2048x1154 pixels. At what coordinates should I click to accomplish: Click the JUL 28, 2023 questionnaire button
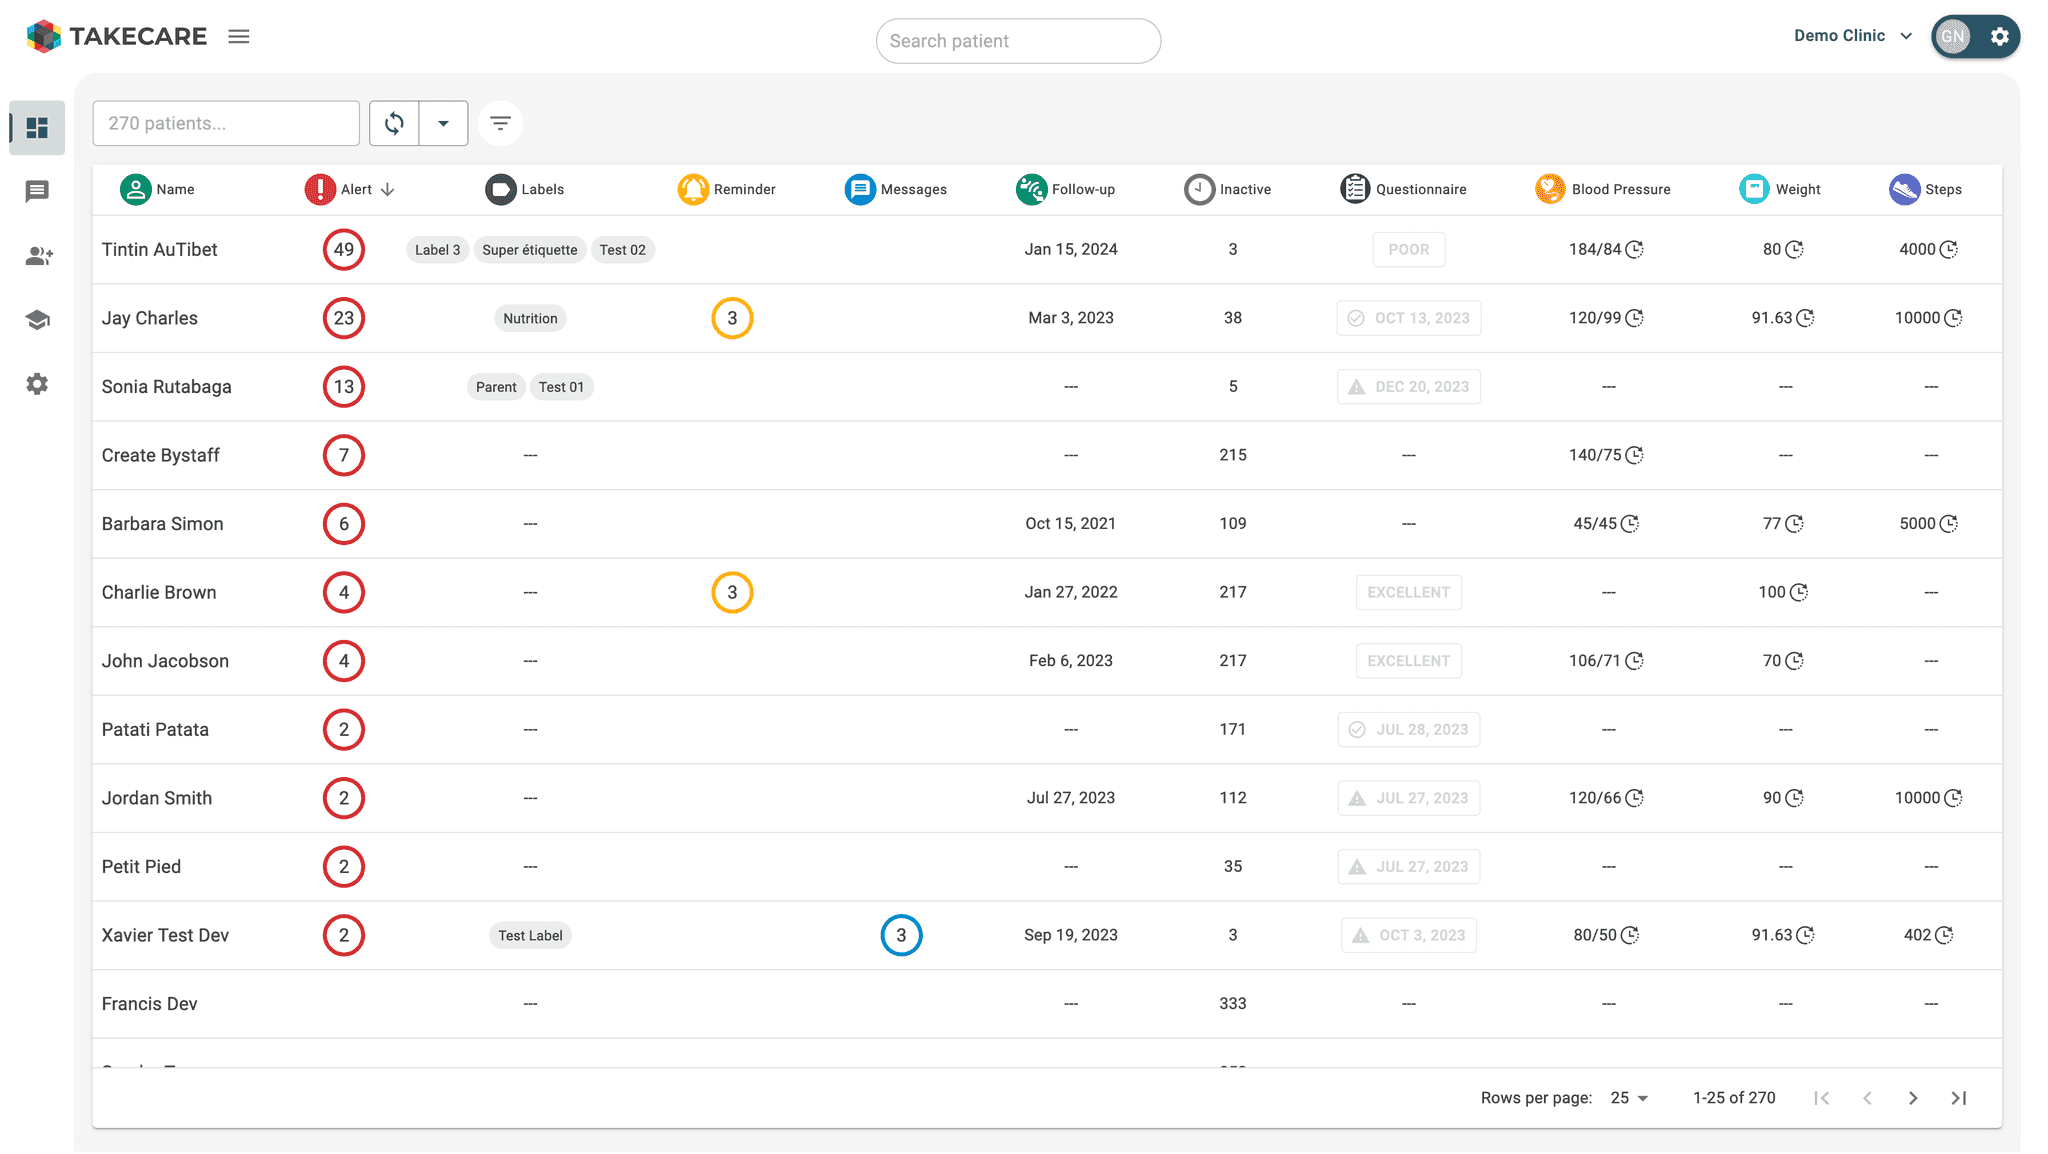click(1408, 730)
